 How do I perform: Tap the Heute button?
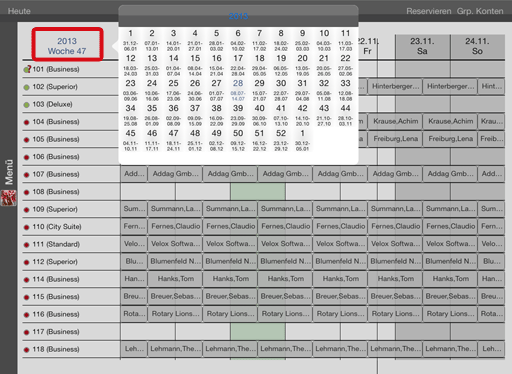coord(19,11)
